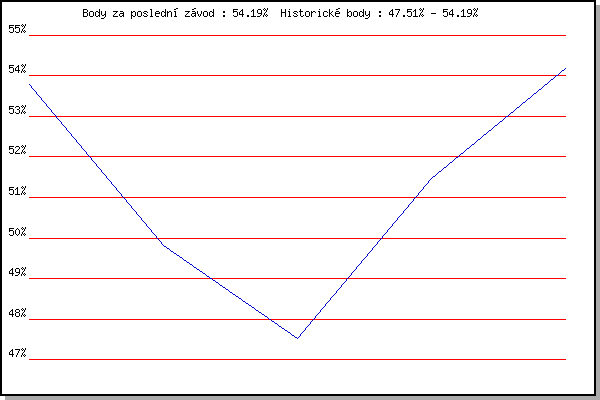Screen dimensions: 600x400
Task: Click the blue line bend above 51%
Action: [432, 178]
